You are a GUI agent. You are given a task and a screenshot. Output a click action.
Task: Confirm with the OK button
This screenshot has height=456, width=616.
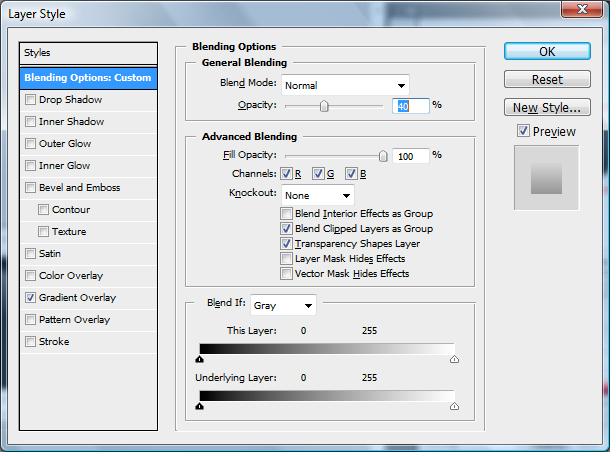coord(547,51)
